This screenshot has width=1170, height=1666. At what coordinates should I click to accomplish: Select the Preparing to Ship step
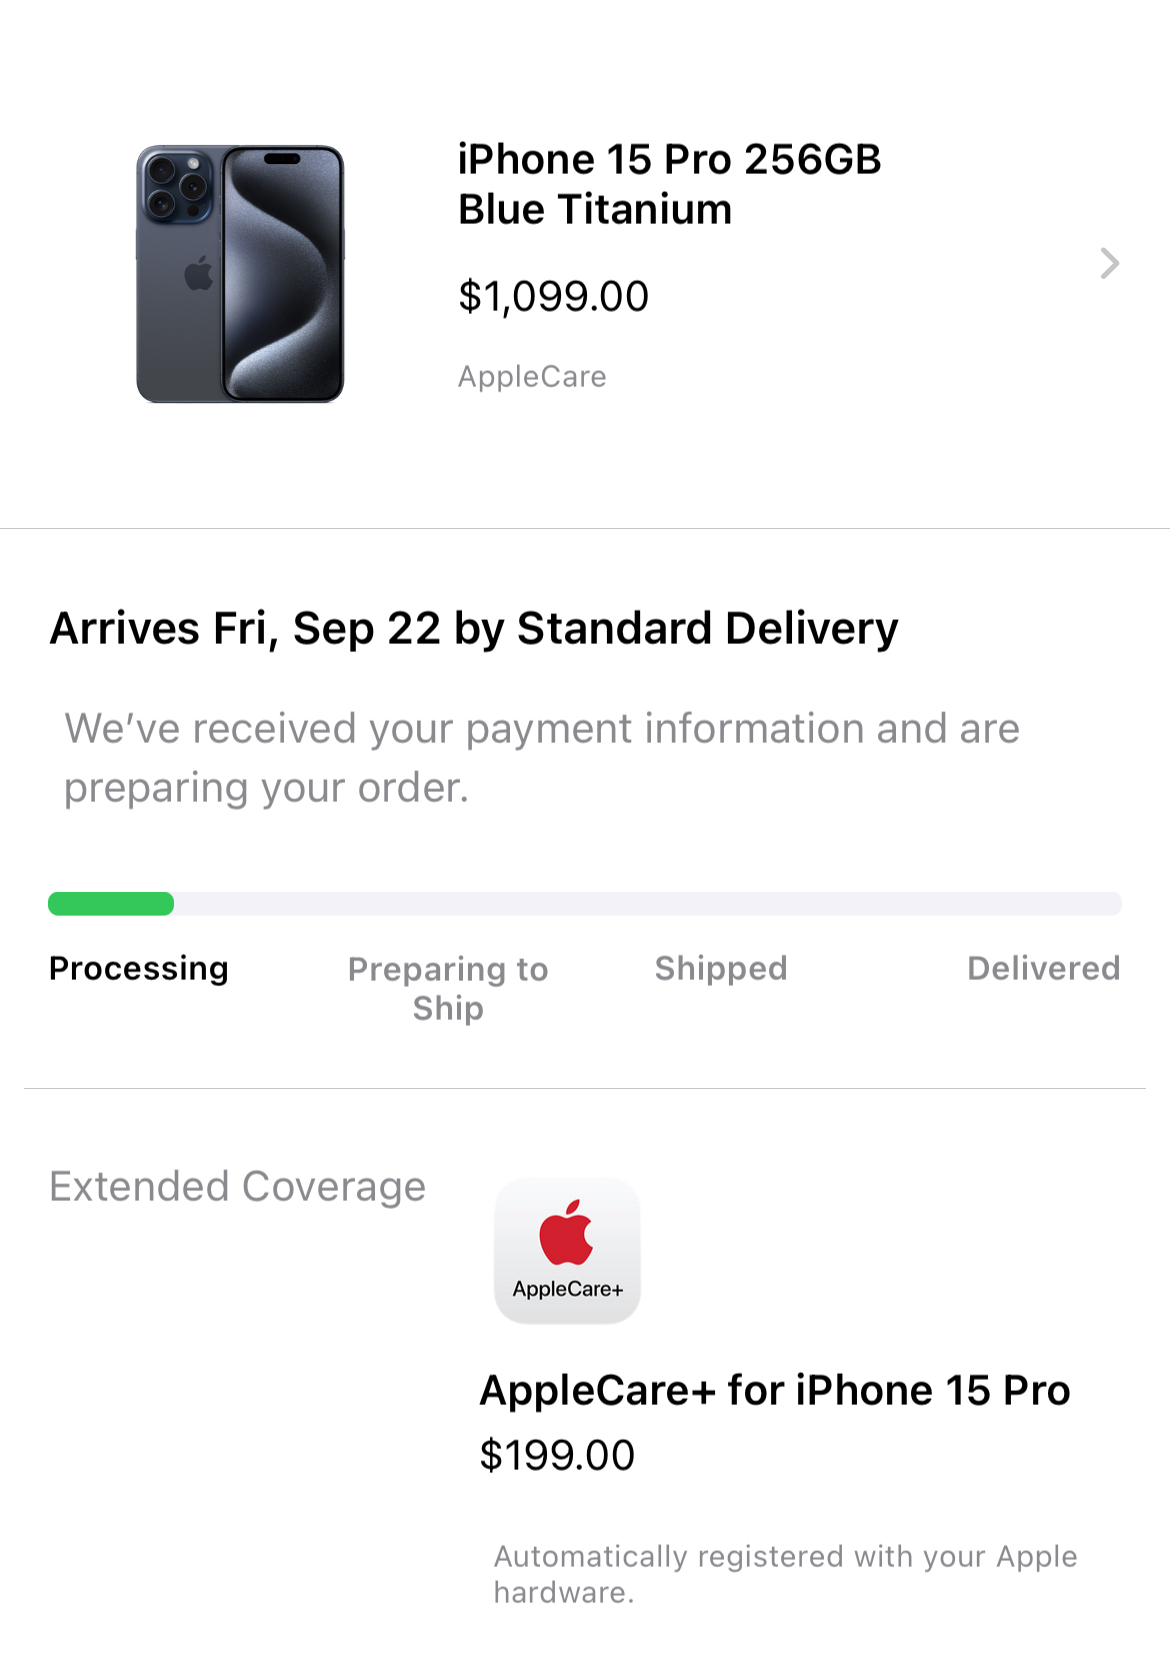click(x=448, y=988)
